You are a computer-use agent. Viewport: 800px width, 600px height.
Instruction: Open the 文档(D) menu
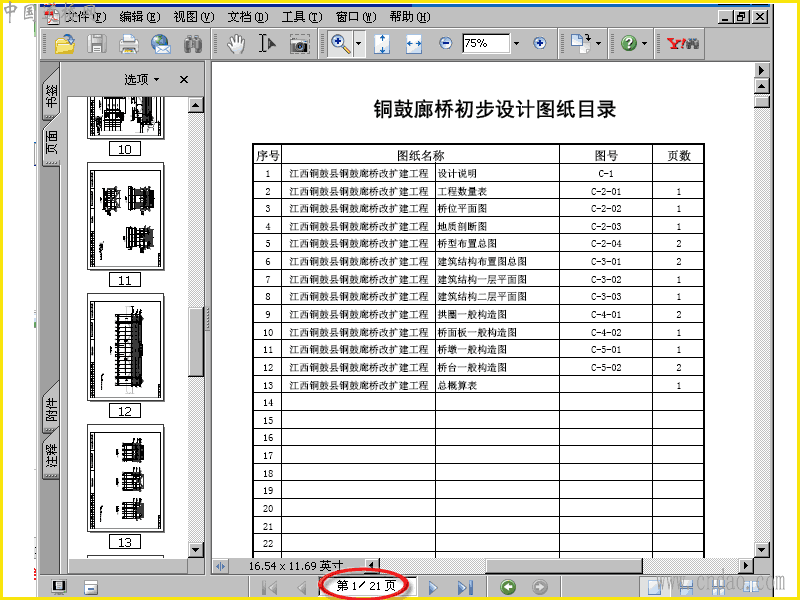tap(247, 17)
